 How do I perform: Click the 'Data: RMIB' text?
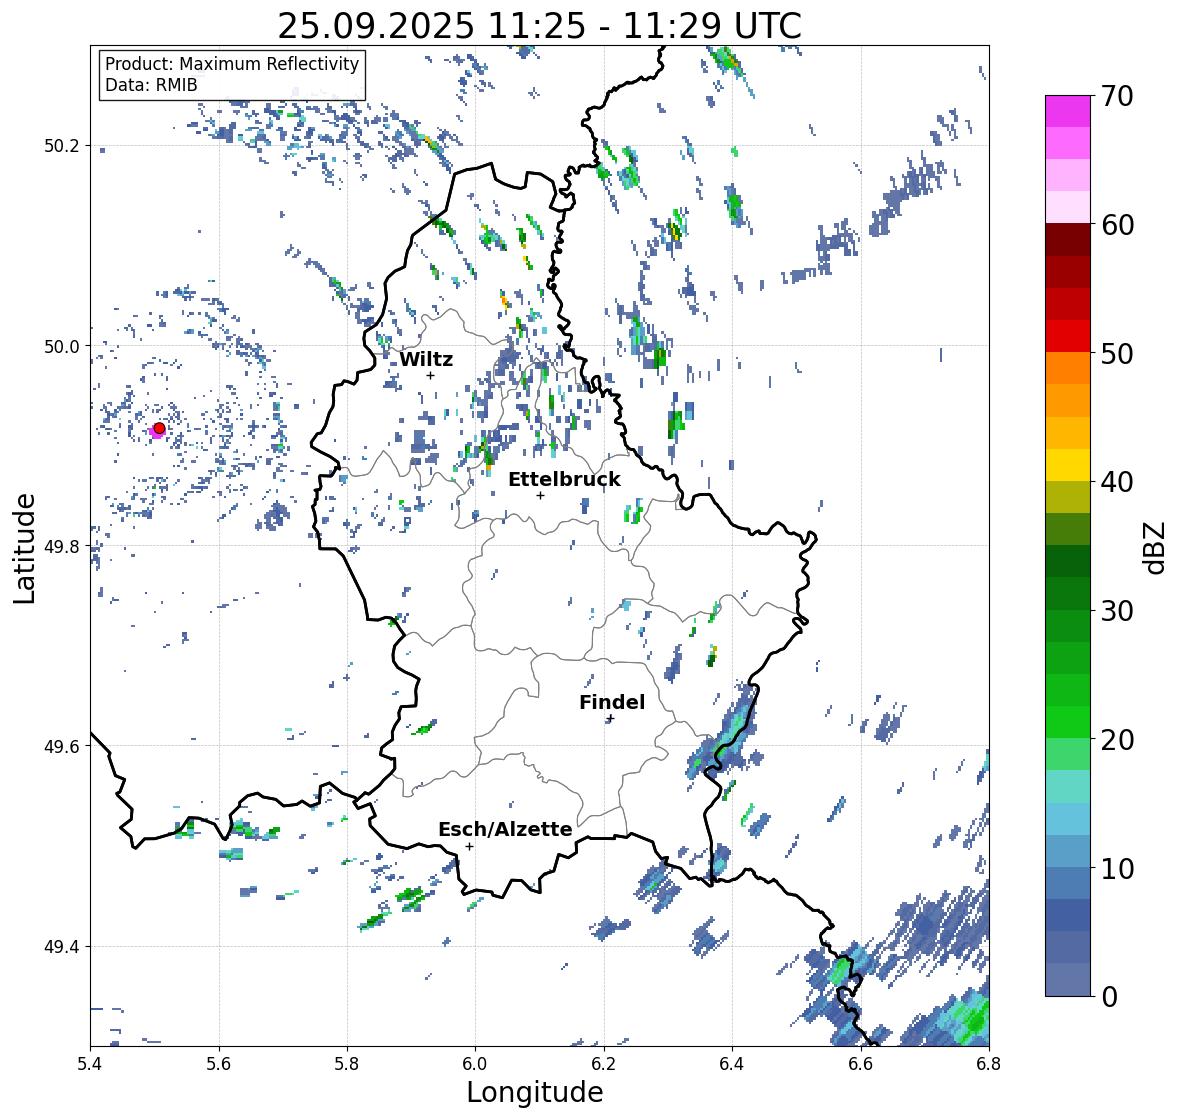151,85
